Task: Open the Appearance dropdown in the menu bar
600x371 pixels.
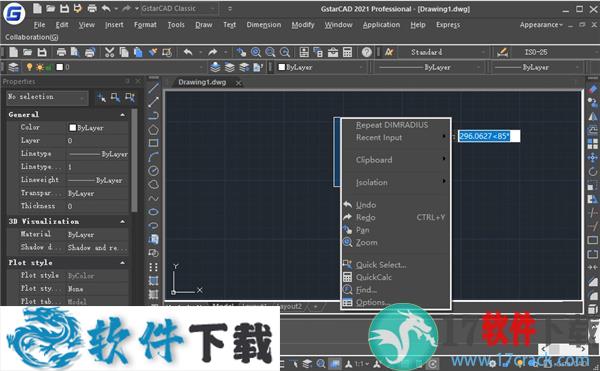Action: [541, 25]
